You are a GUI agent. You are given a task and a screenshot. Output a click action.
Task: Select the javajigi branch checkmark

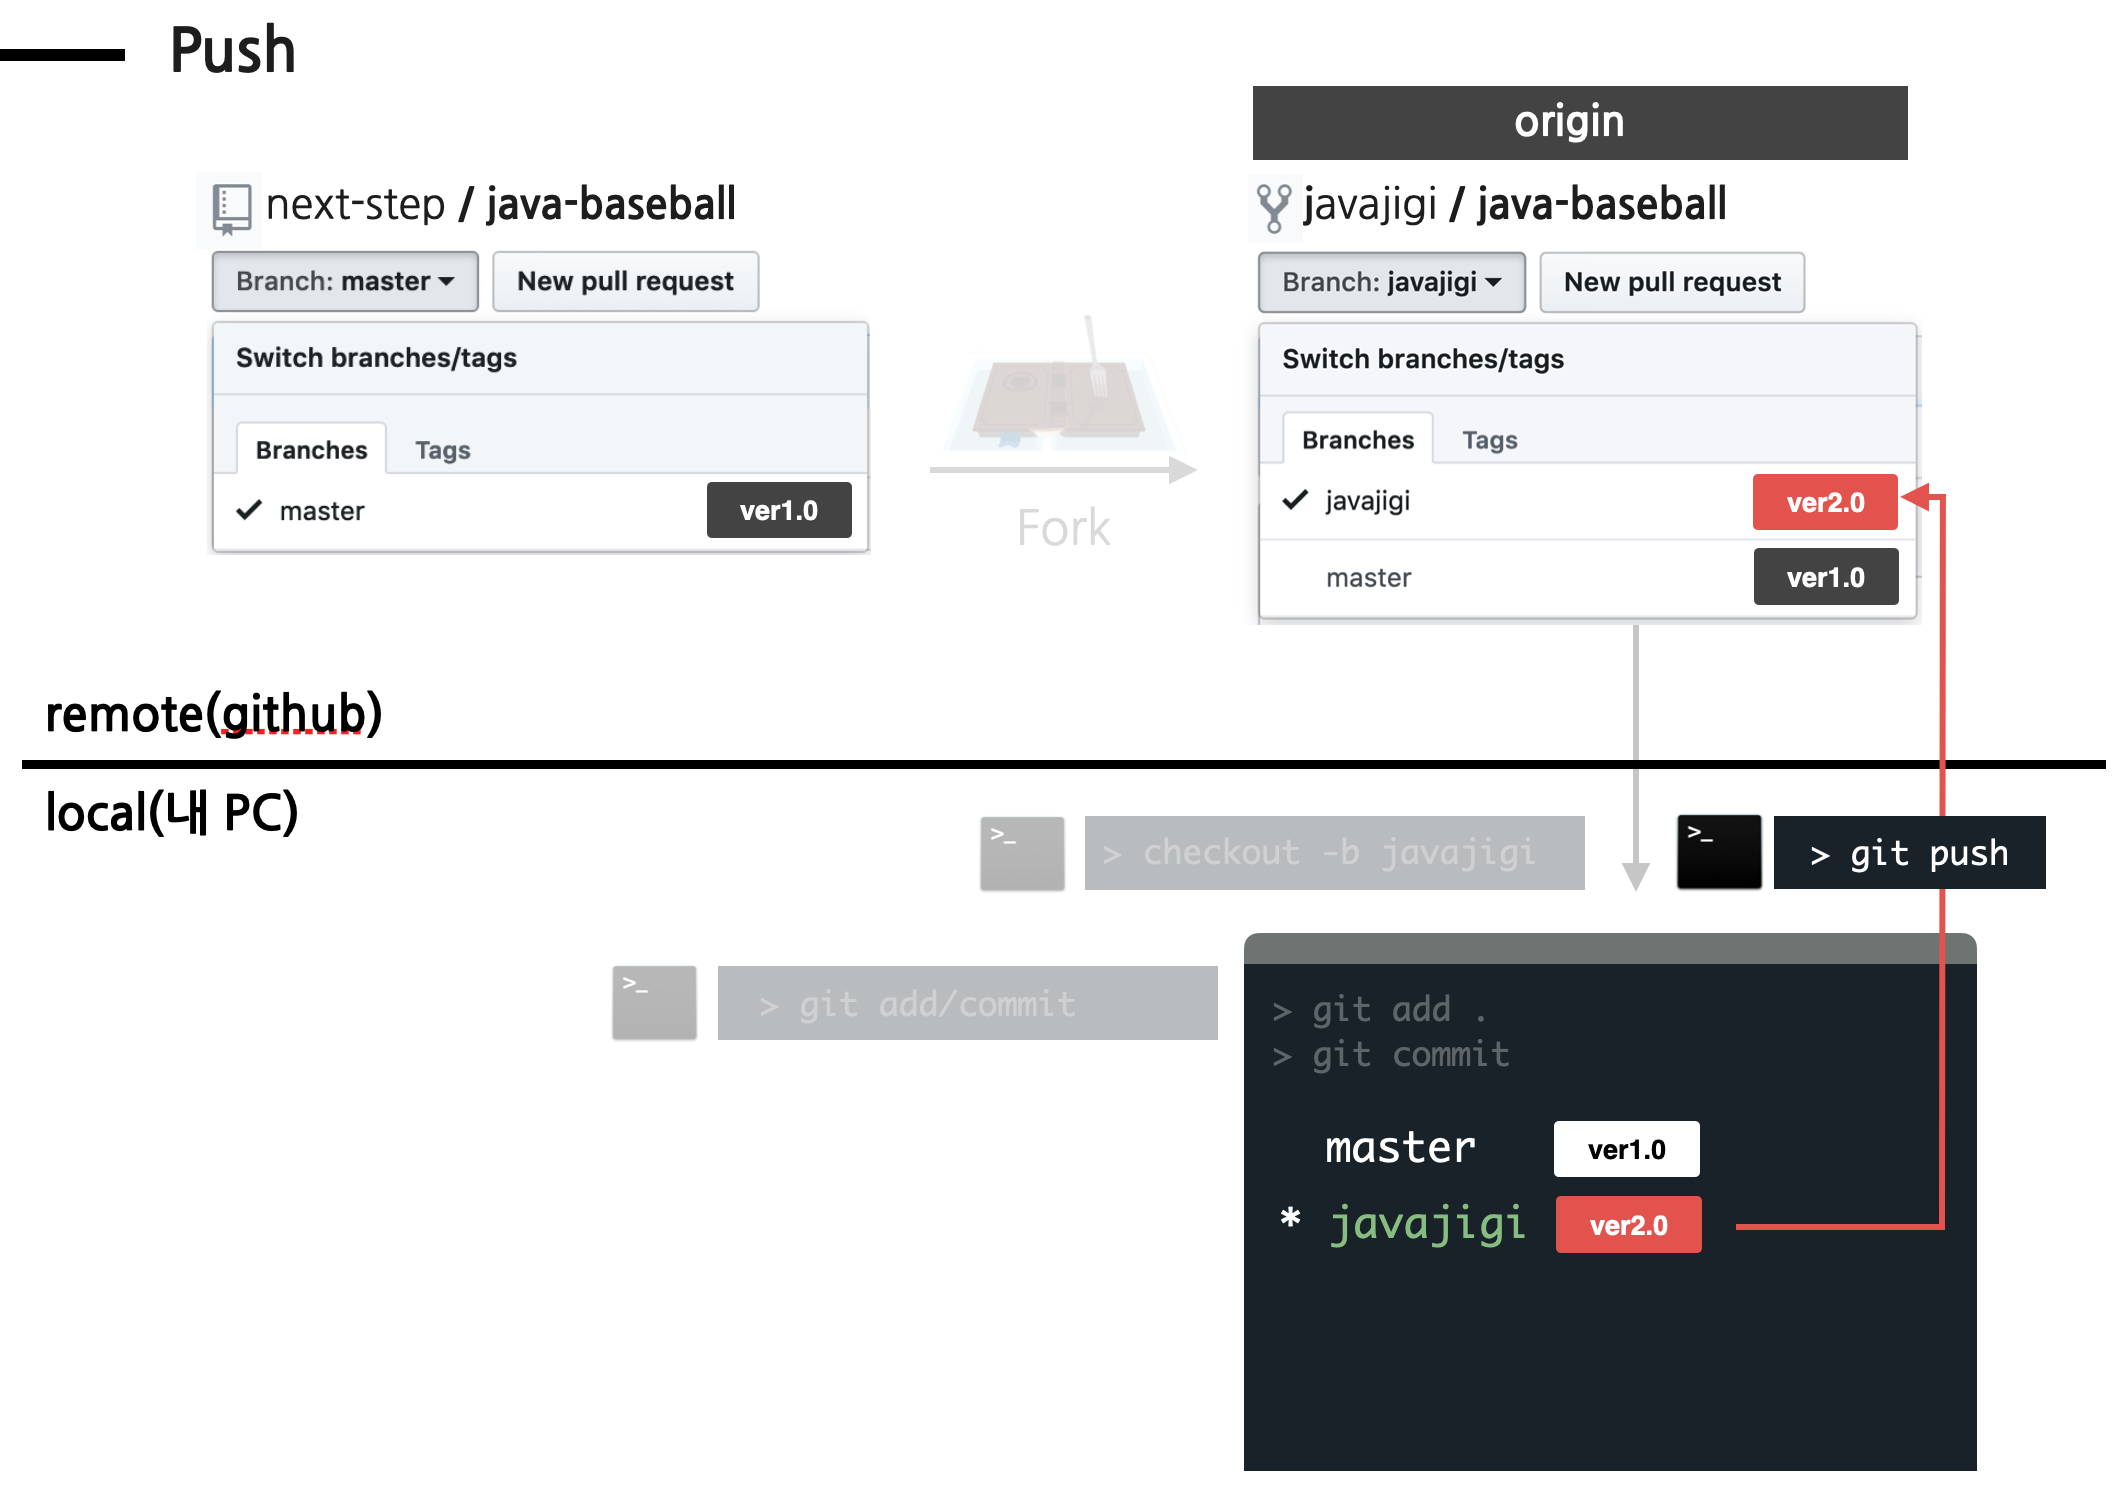tap(1294, 501)
